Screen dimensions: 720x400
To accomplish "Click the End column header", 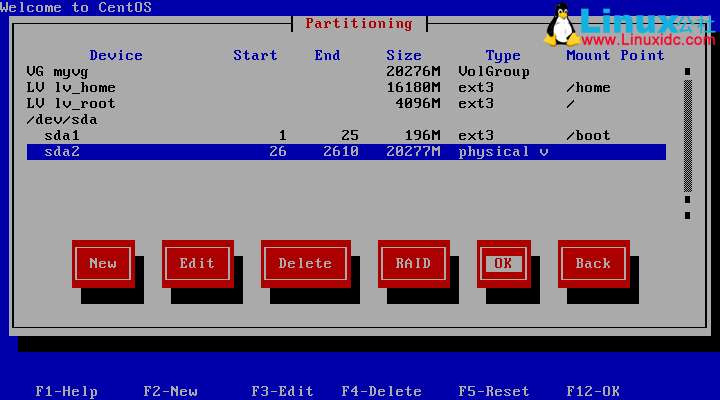I will point(327,56).
